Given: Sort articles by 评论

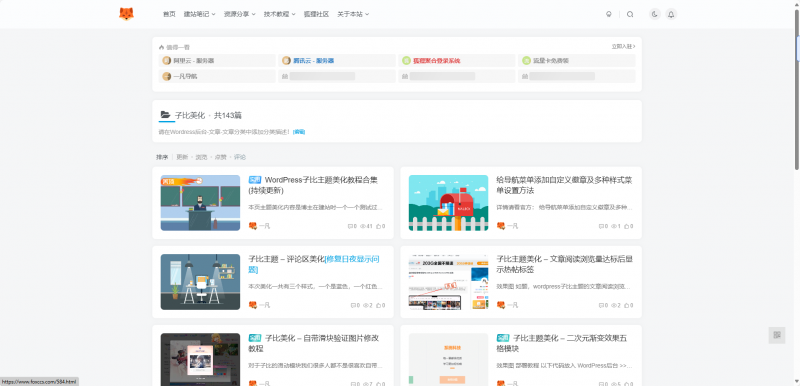Looking at the screenshot, I should [x=240, y=157].
